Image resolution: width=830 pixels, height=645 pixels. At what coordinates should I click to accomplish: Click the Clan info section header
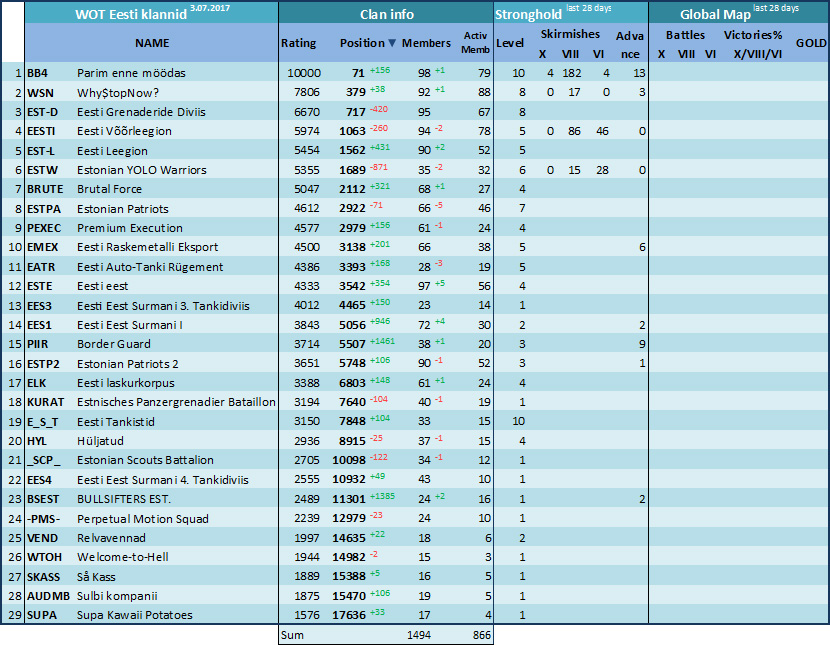(387, 14)
